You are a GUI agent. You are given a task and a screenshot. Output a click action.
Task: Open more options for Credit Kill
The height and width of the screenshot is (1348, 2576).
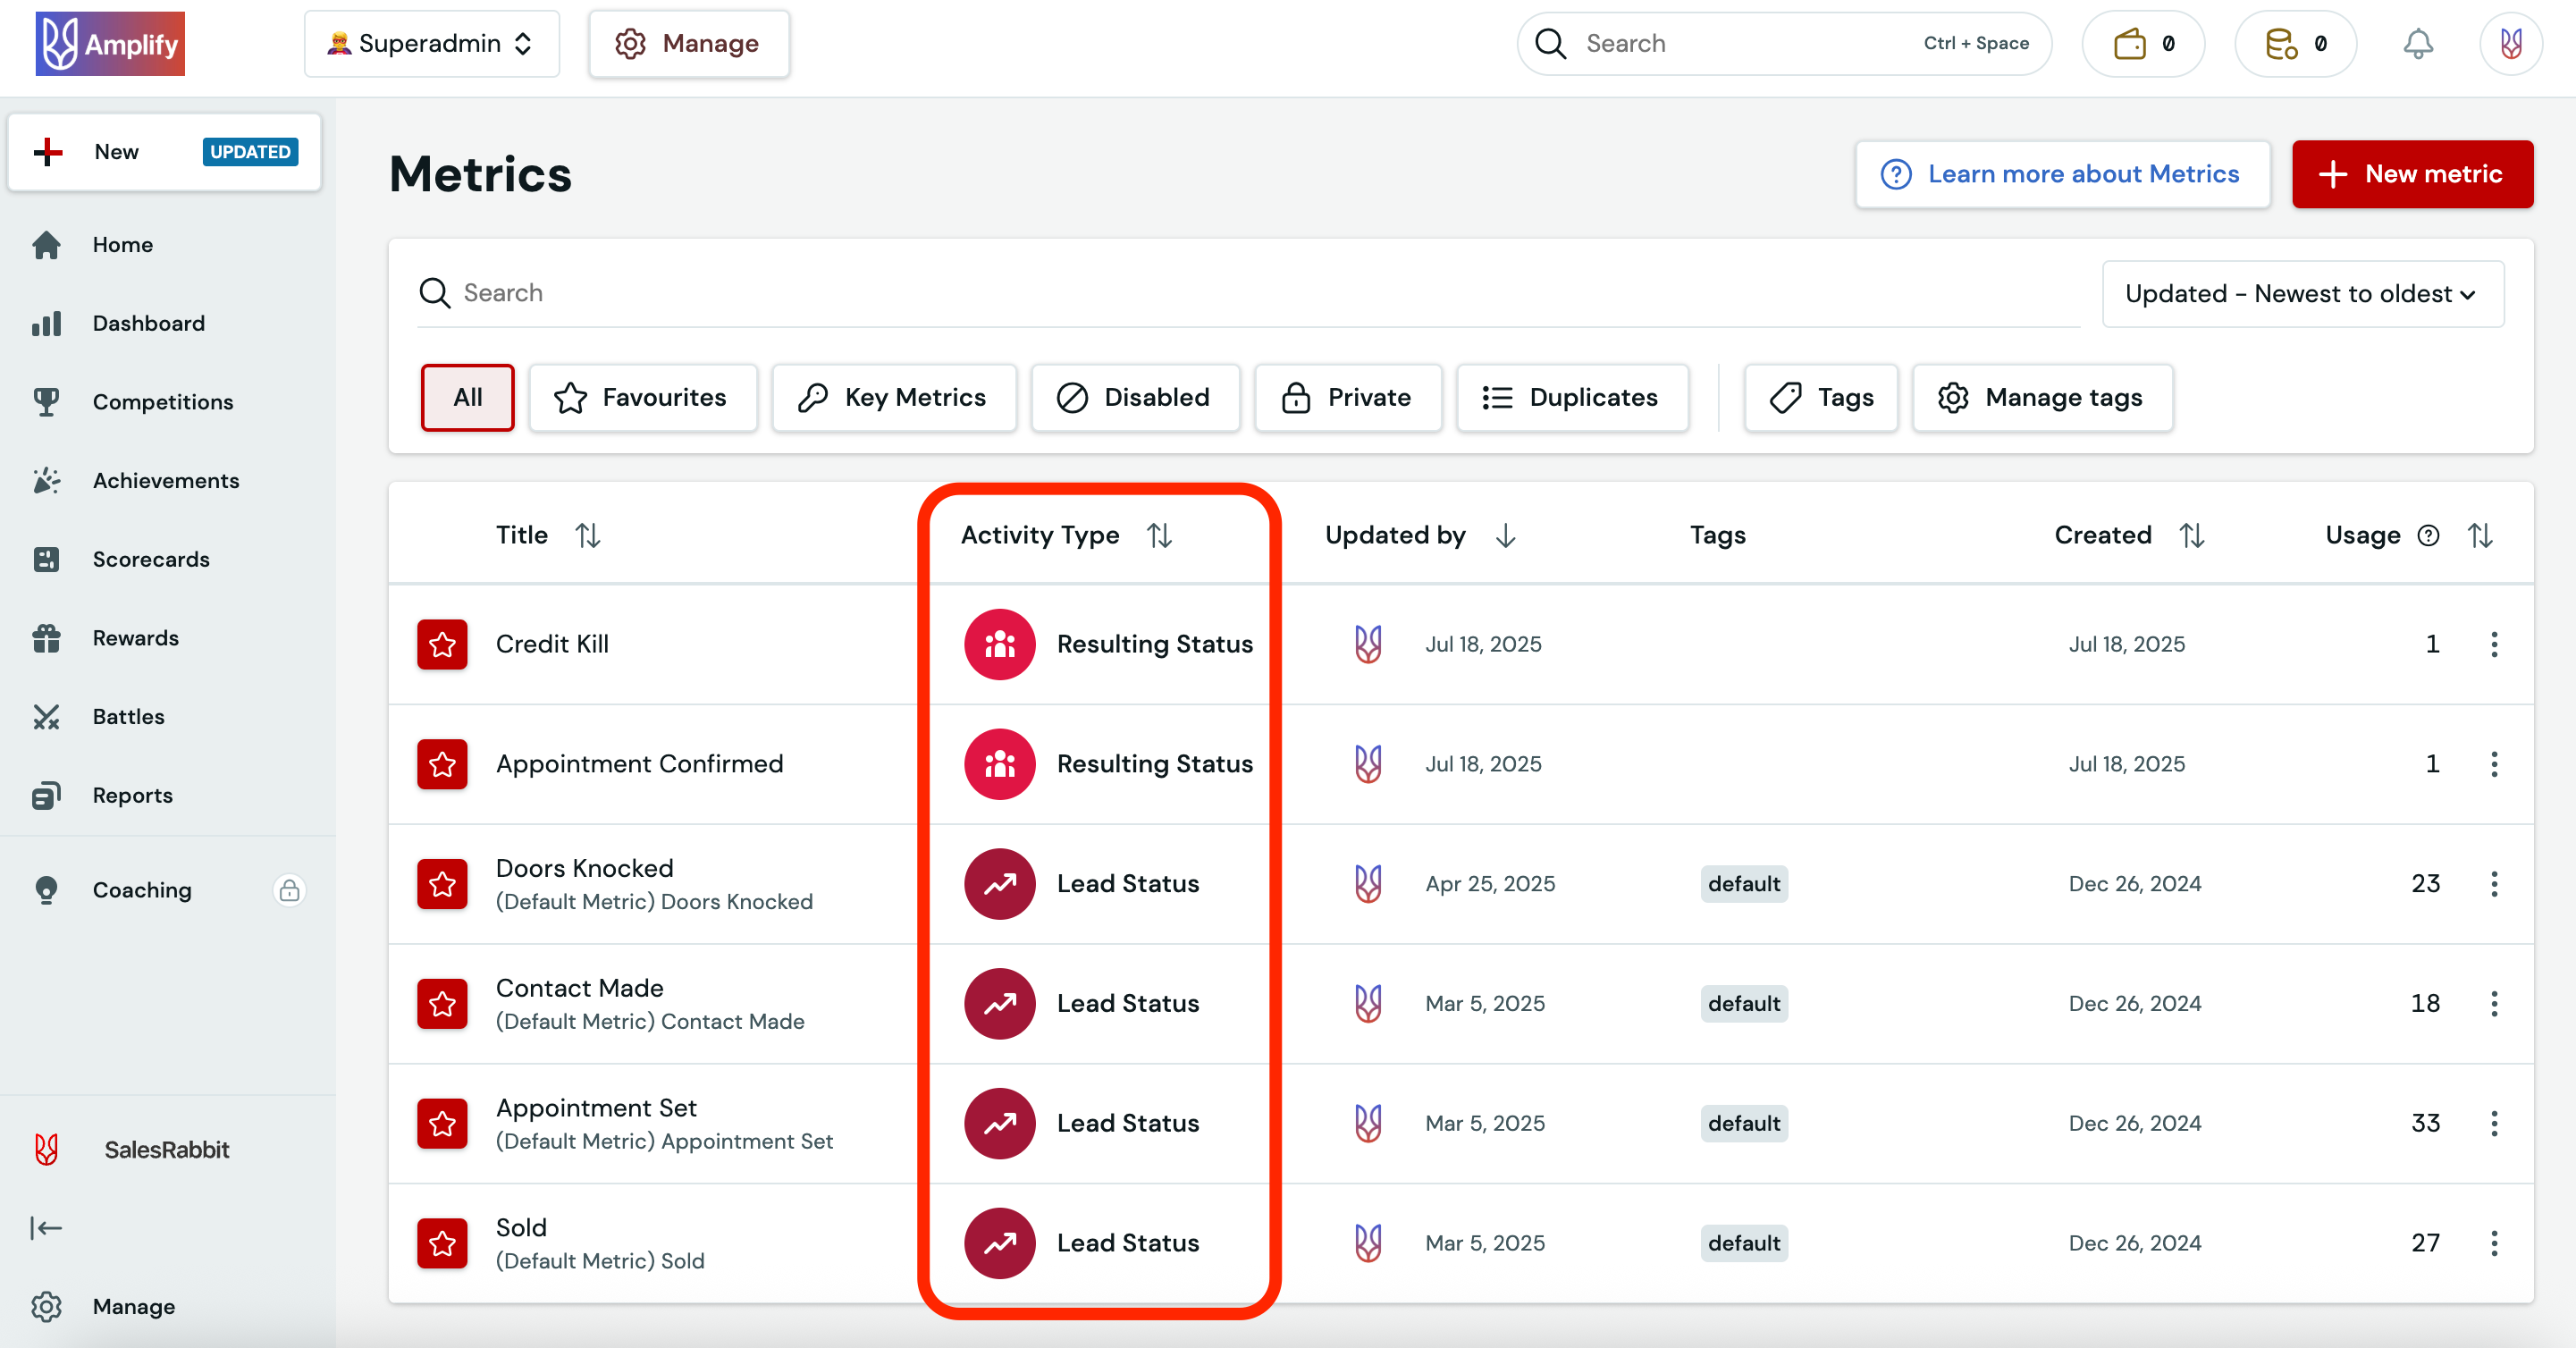coord(2494,645)
